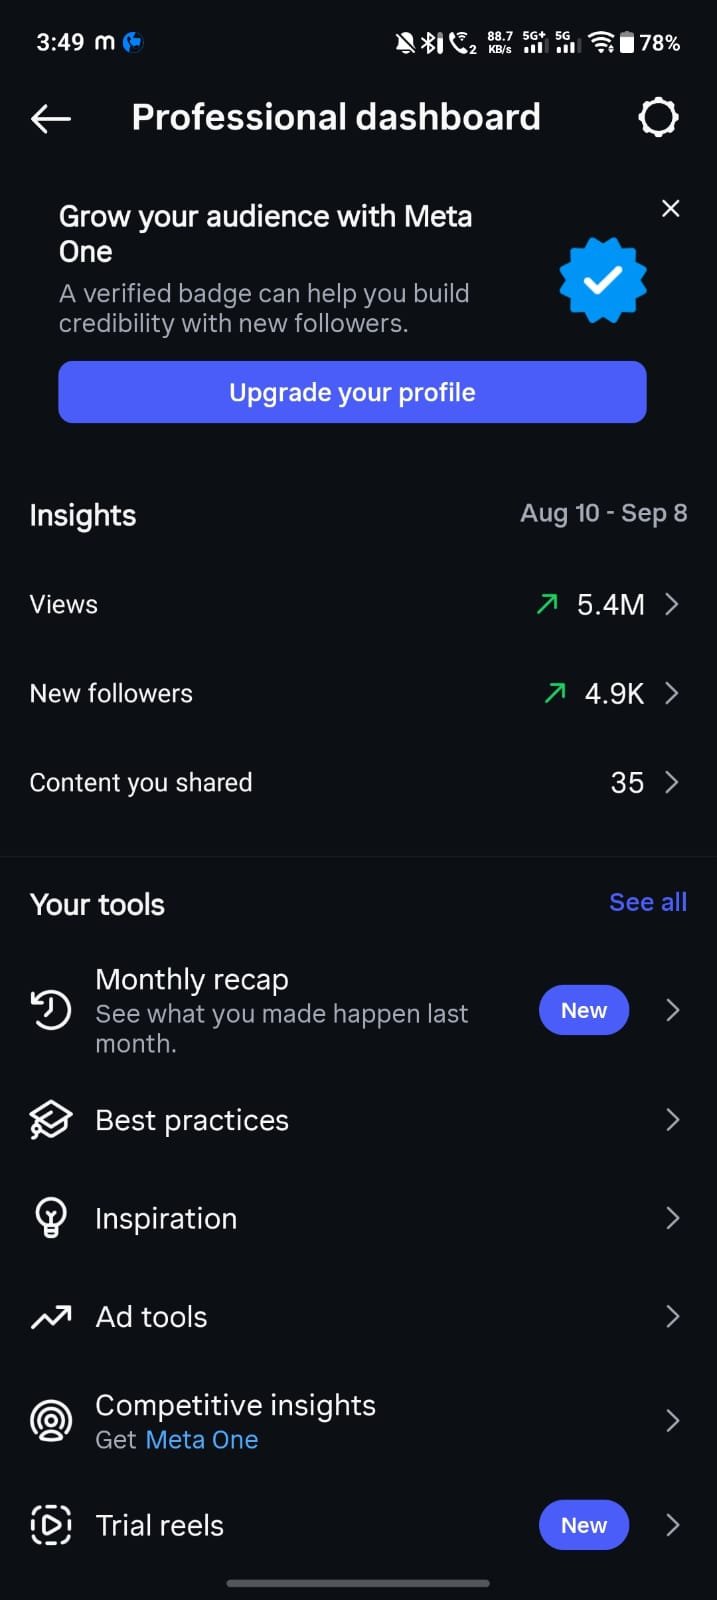Tap the New badge on Trial reels
This screenshot has width=717, height=1600.
[584, 1525]
